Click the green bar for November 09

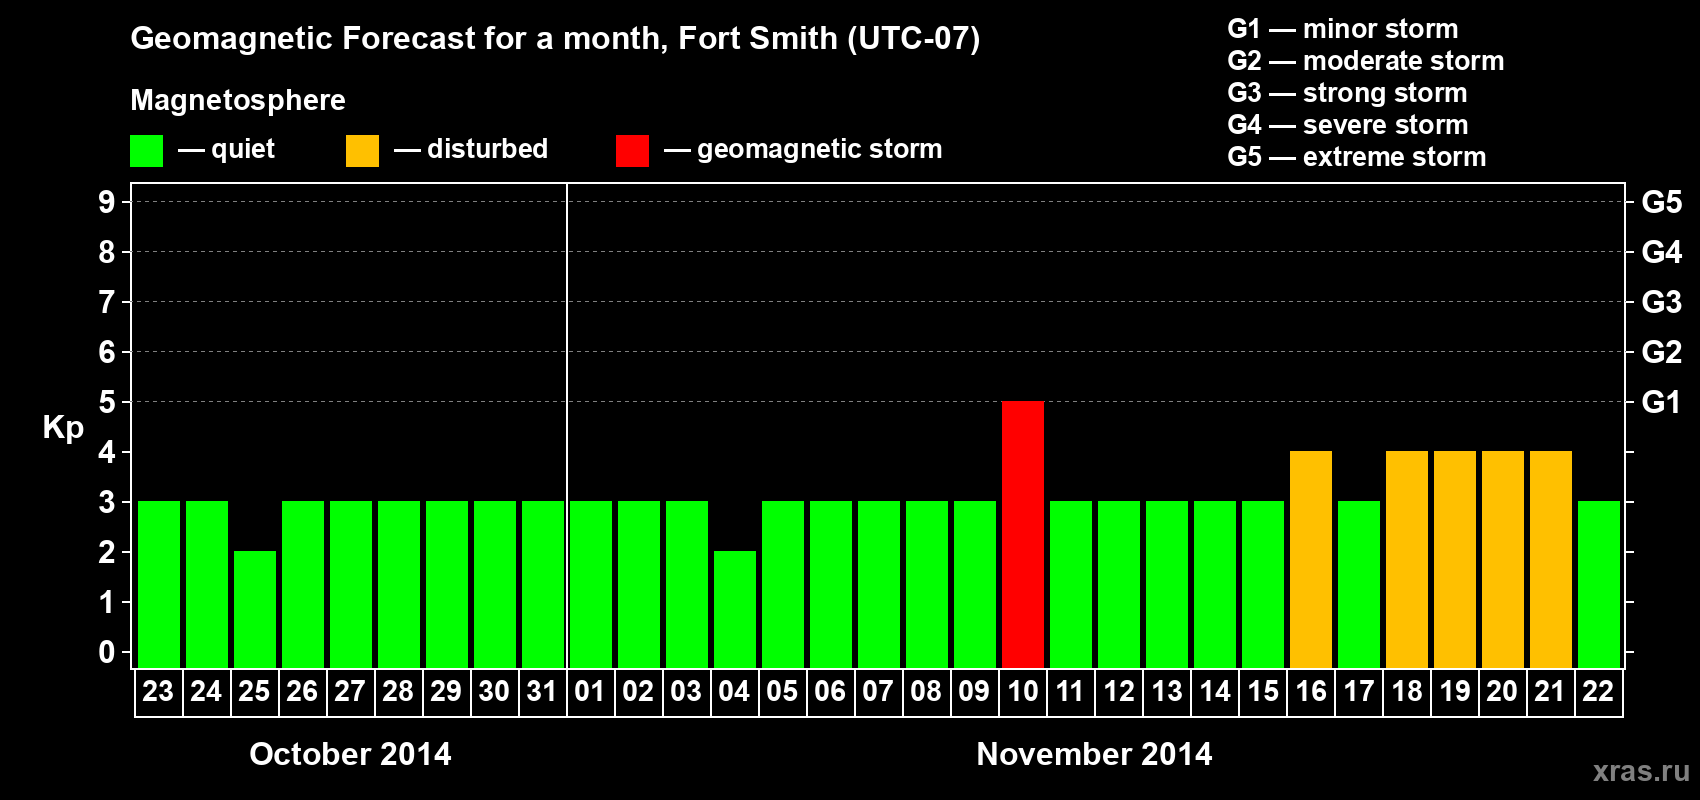click(x=975, y=584)
